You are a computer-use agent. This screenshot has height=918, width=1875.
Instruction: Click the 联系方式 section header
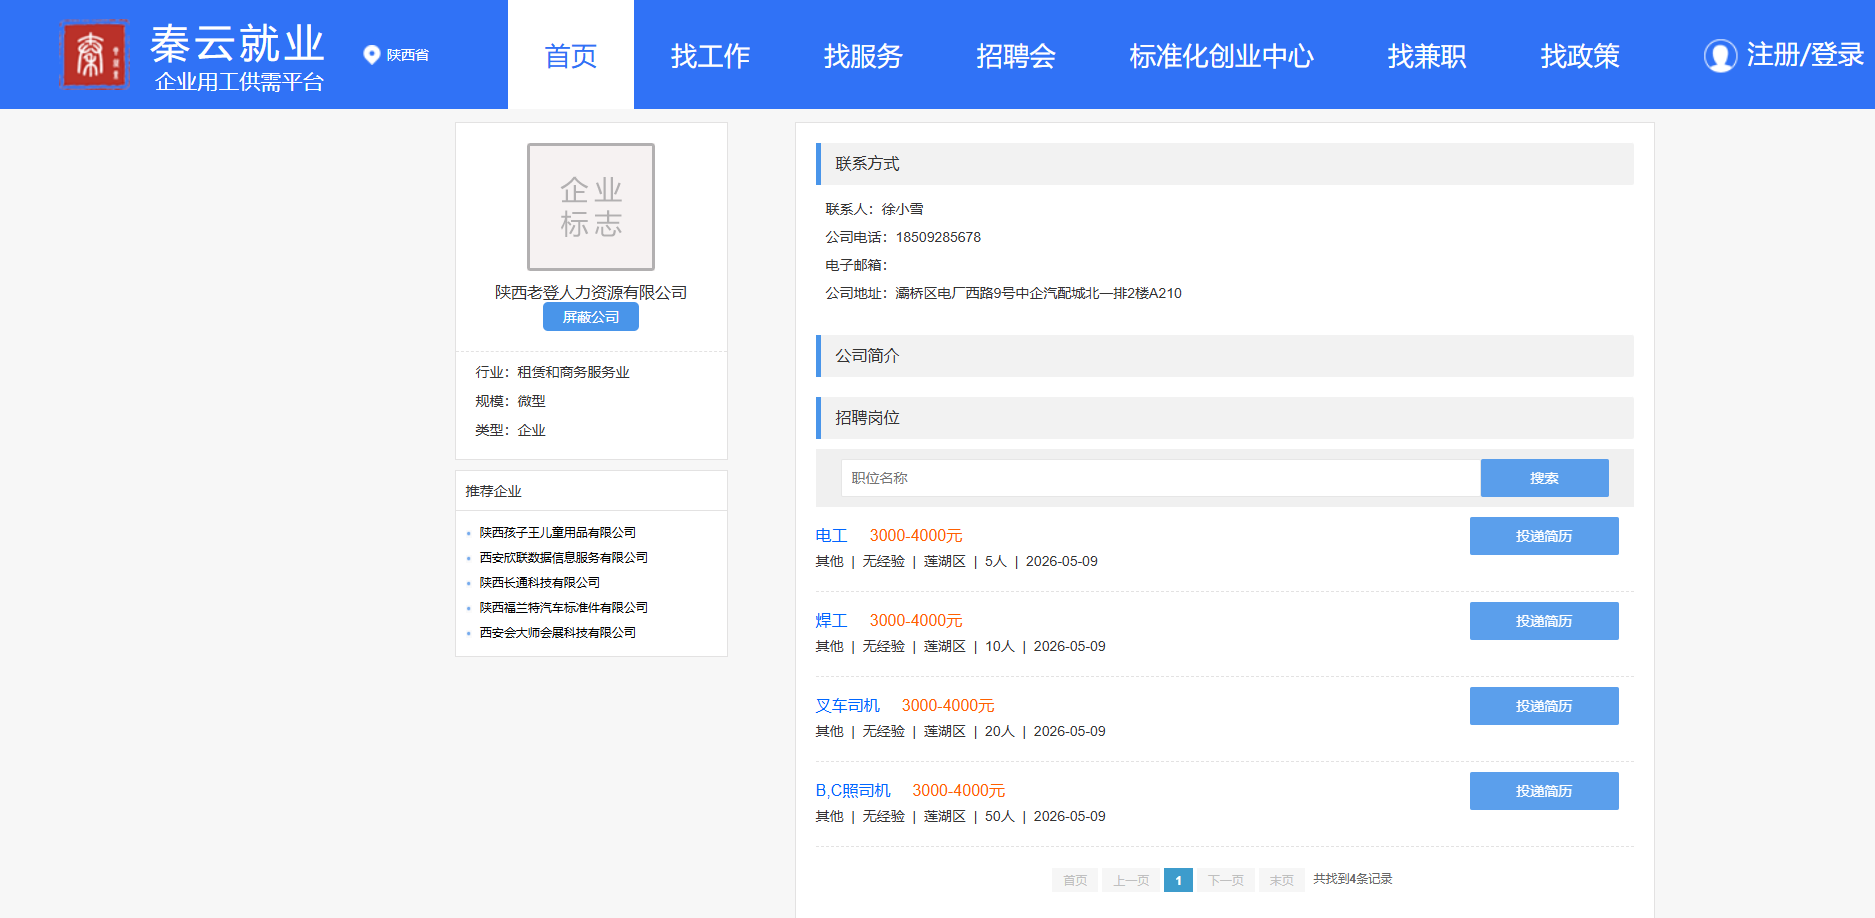[x=1225, y=164]
